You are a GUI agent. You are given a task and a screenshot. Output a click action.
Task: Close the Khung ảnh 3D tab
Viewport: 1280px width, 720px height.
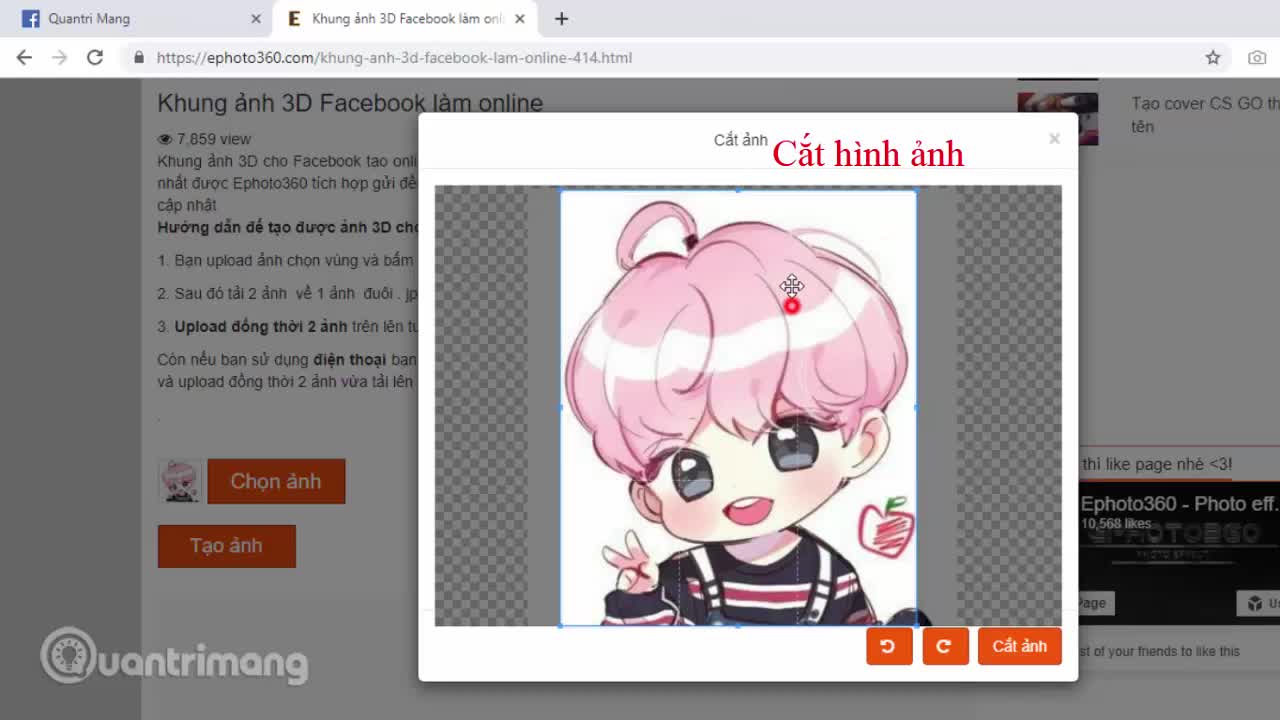(x=519, y=18)
